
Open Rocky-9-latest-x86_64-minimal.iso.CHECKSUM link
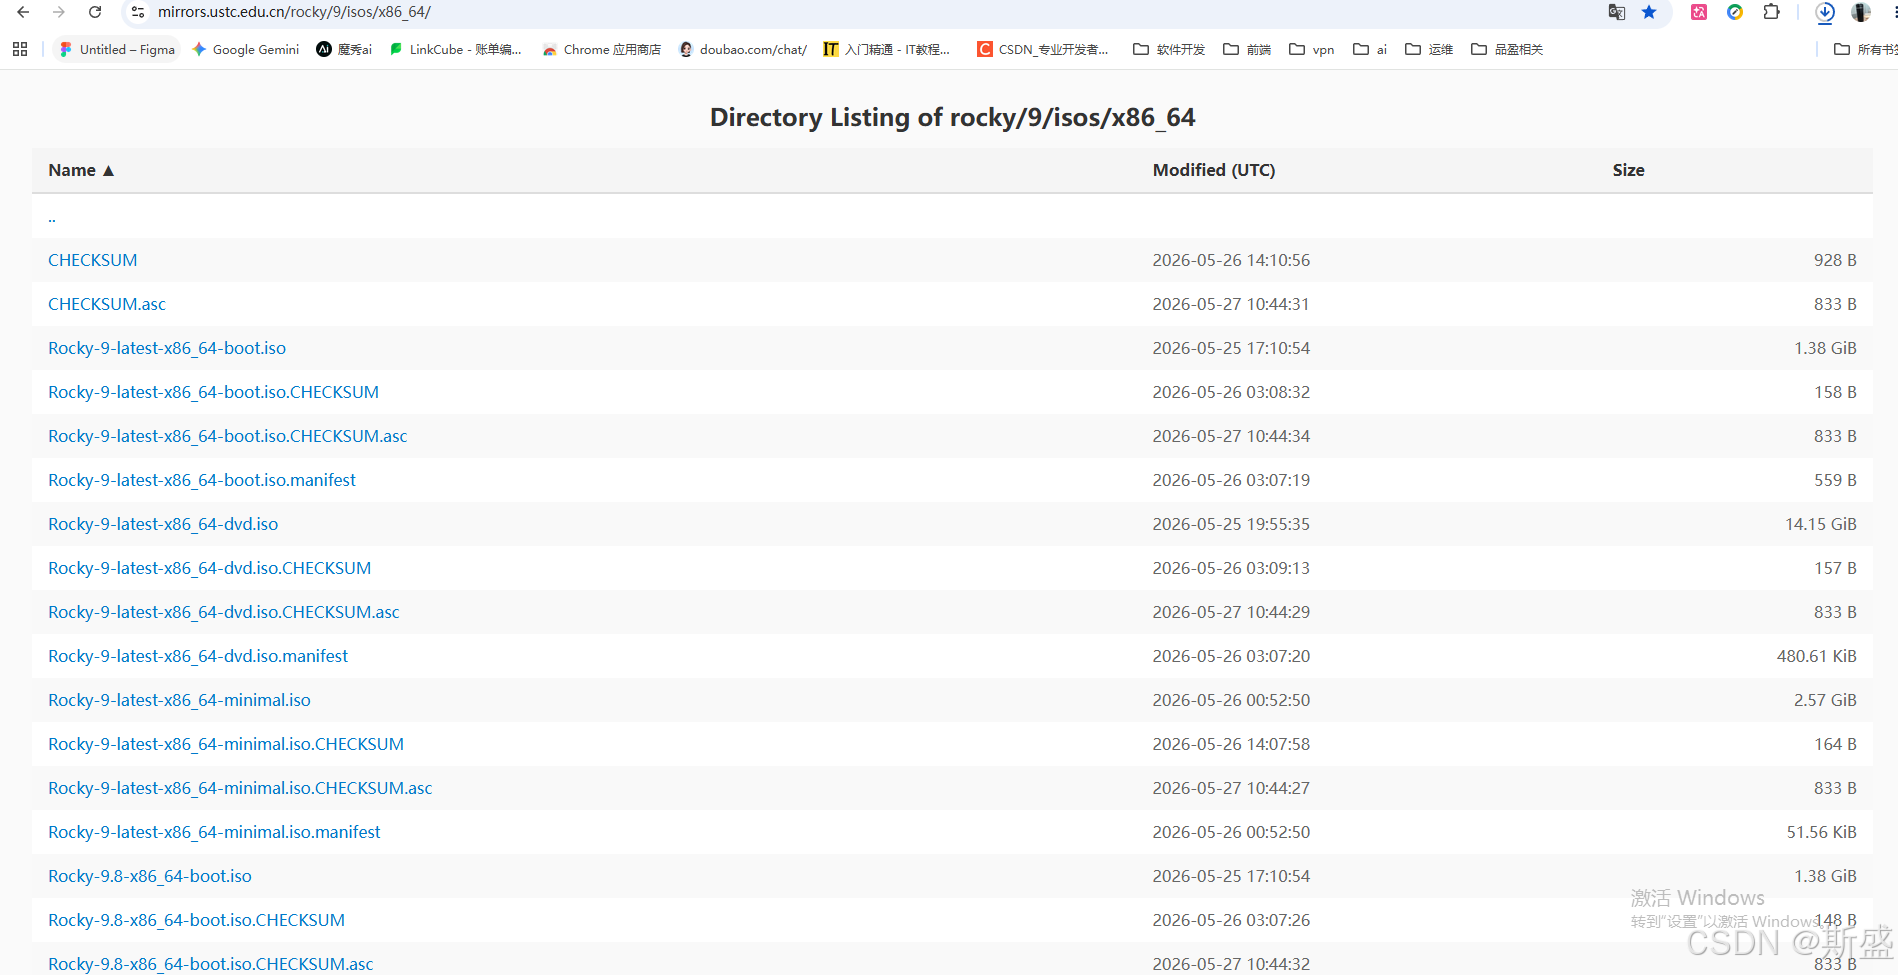(226, 744)
